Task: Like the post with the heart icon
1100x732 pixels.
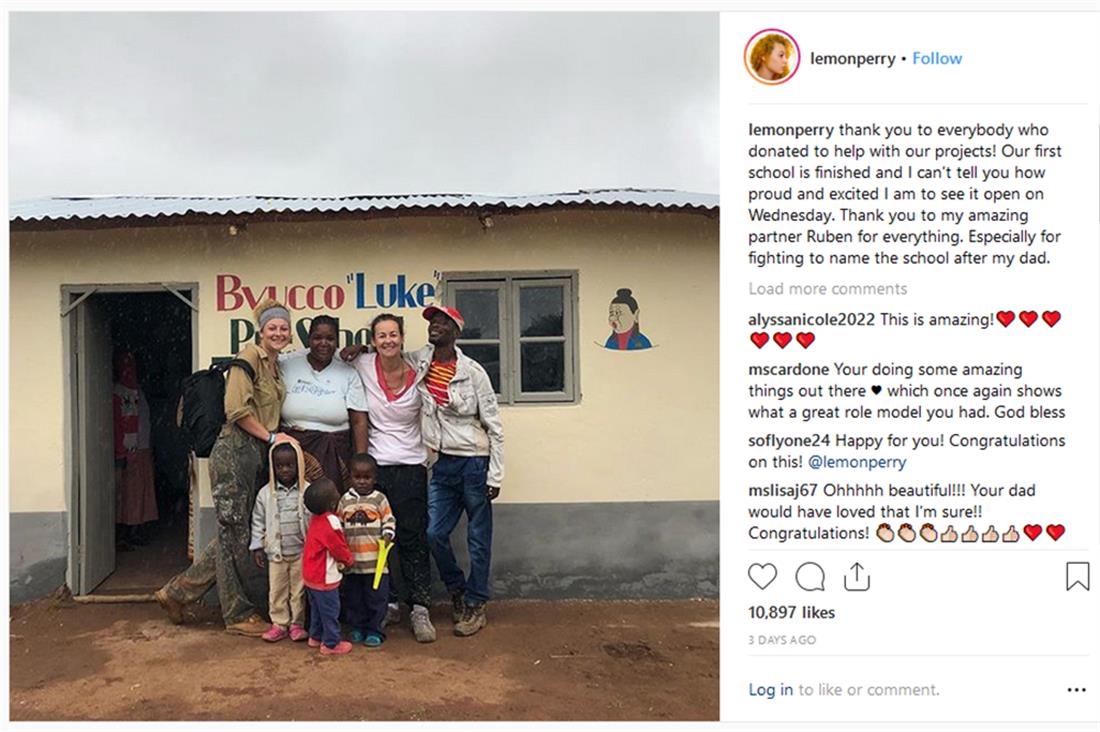Action: pos(762,577)
